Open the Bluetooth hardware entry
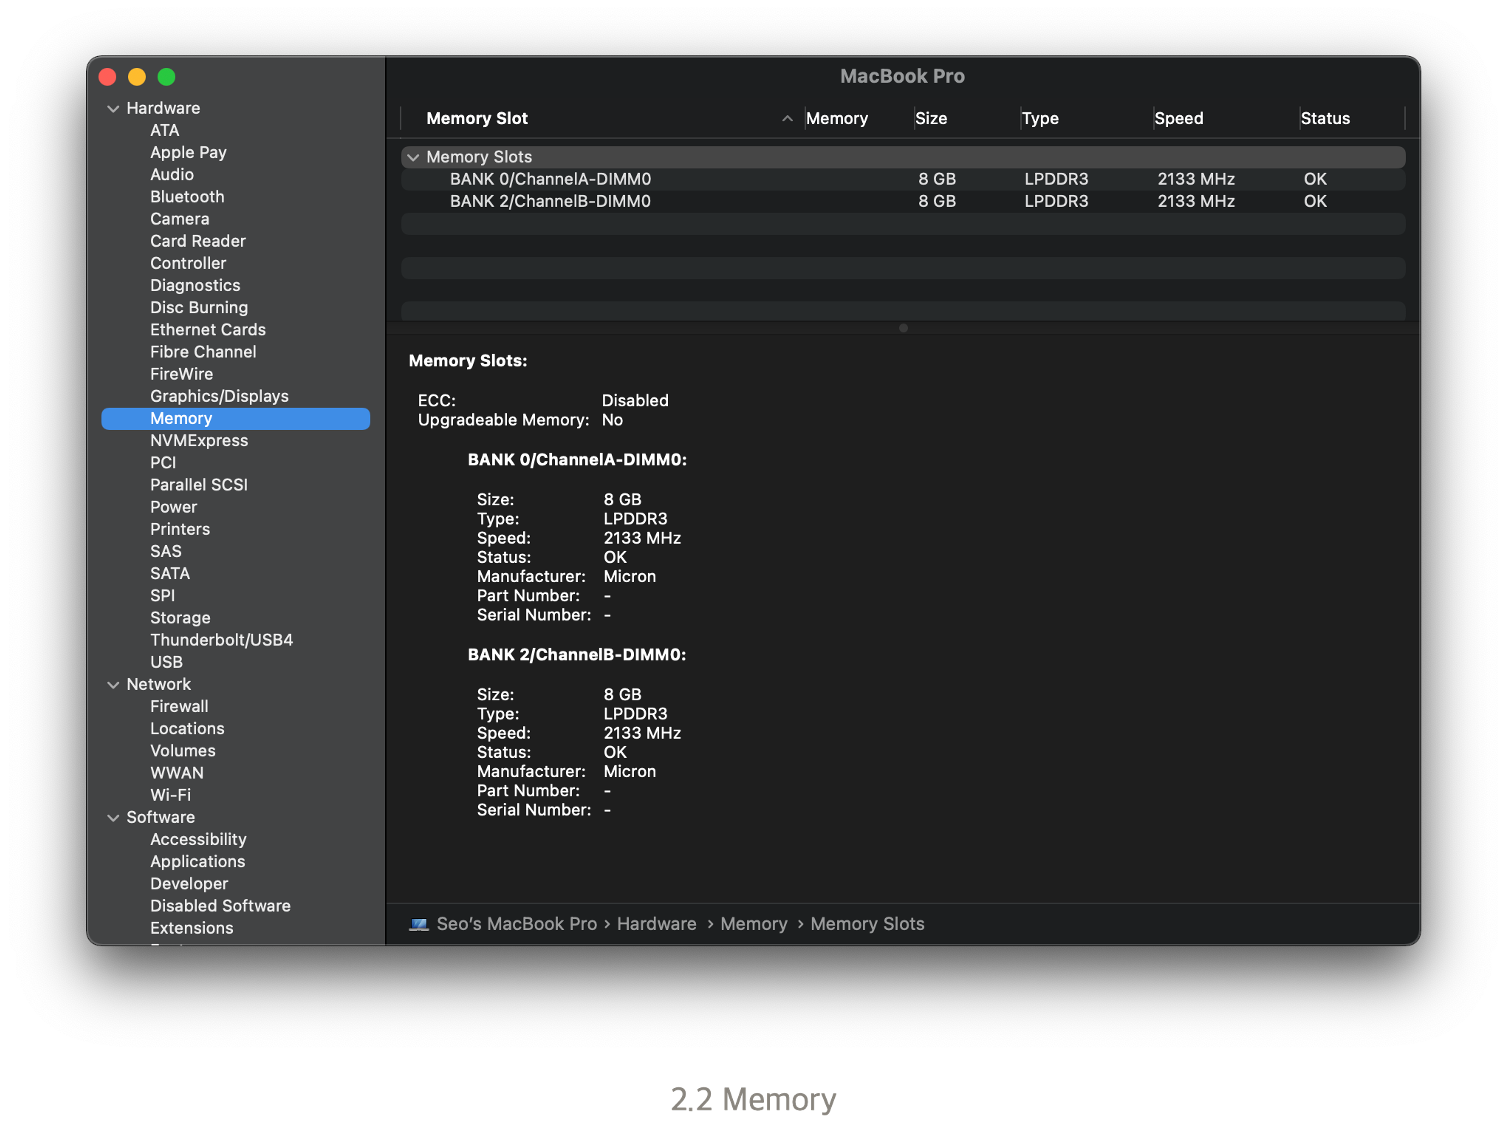The width and height of the screenshot is (1508, 1125). (187, 197)
